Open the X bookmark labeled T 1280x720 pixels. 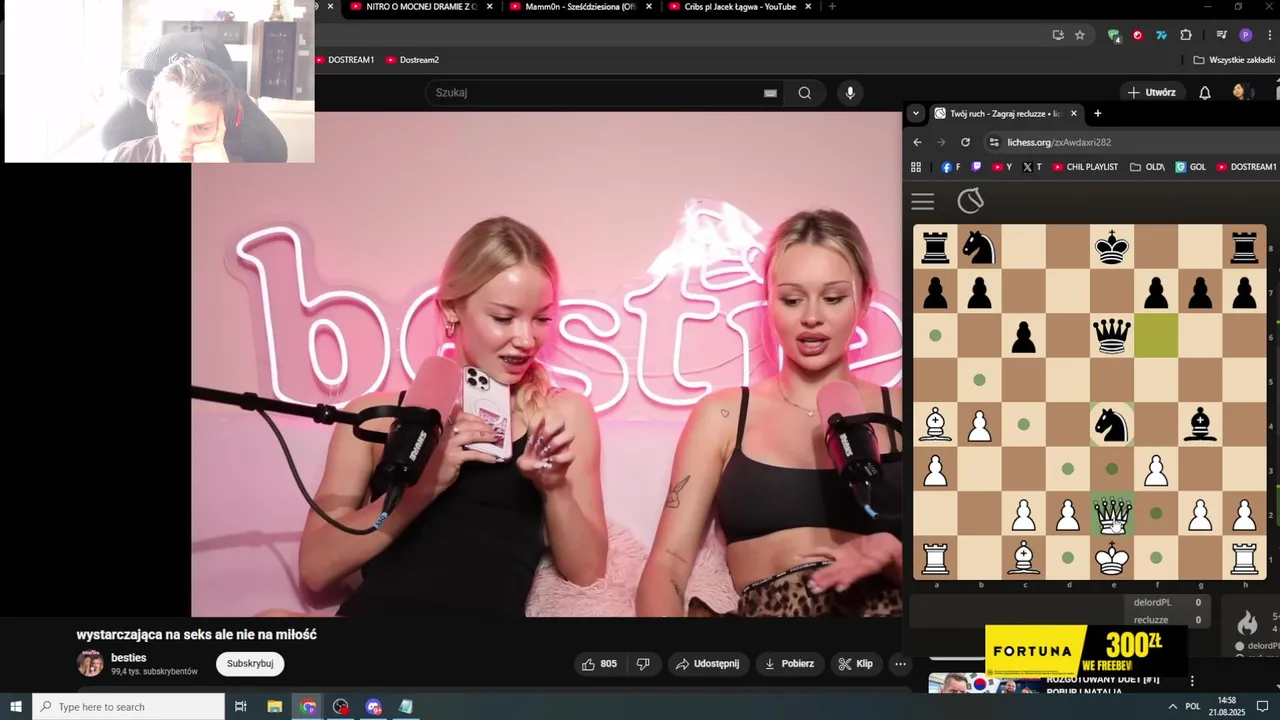[1032, 167]
